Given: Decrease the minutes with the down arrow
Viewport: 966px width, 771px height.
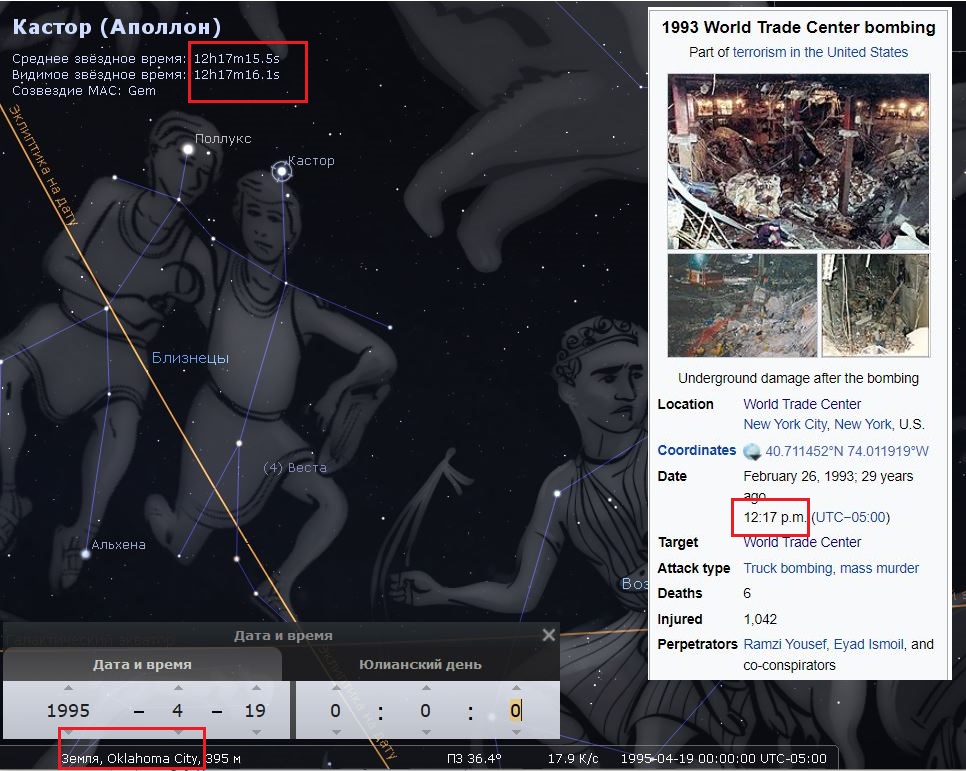Looking at the screenshot, I should (426, 732).
